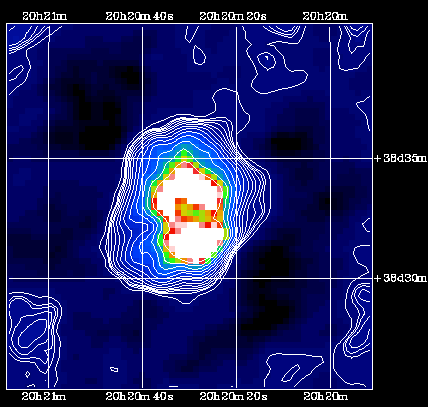Click the small teardrop contour near top center
Viewport: 428px width, 407px height.
point(199,54)
